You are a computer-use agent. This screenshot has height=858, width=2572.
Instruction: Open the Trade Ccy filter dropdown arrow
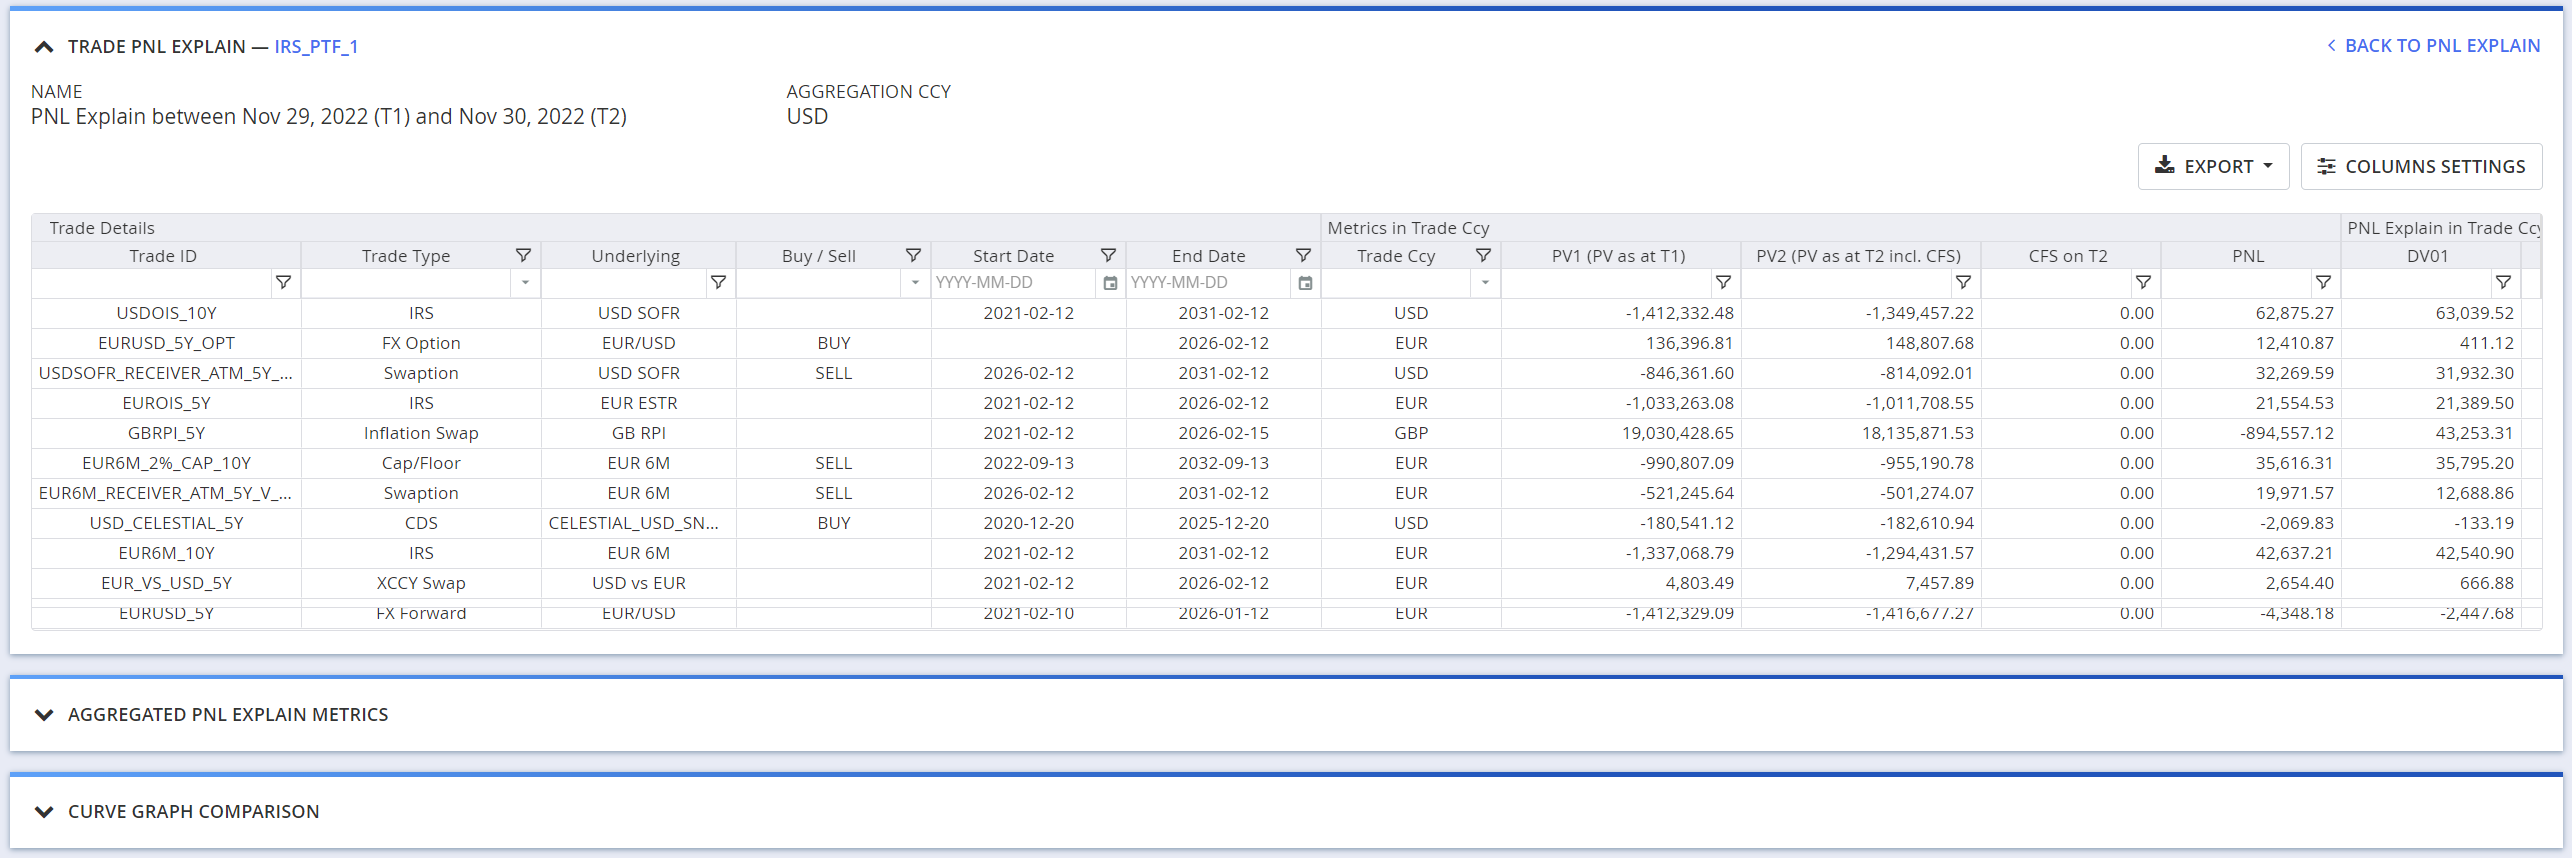tap(1485, 283)
